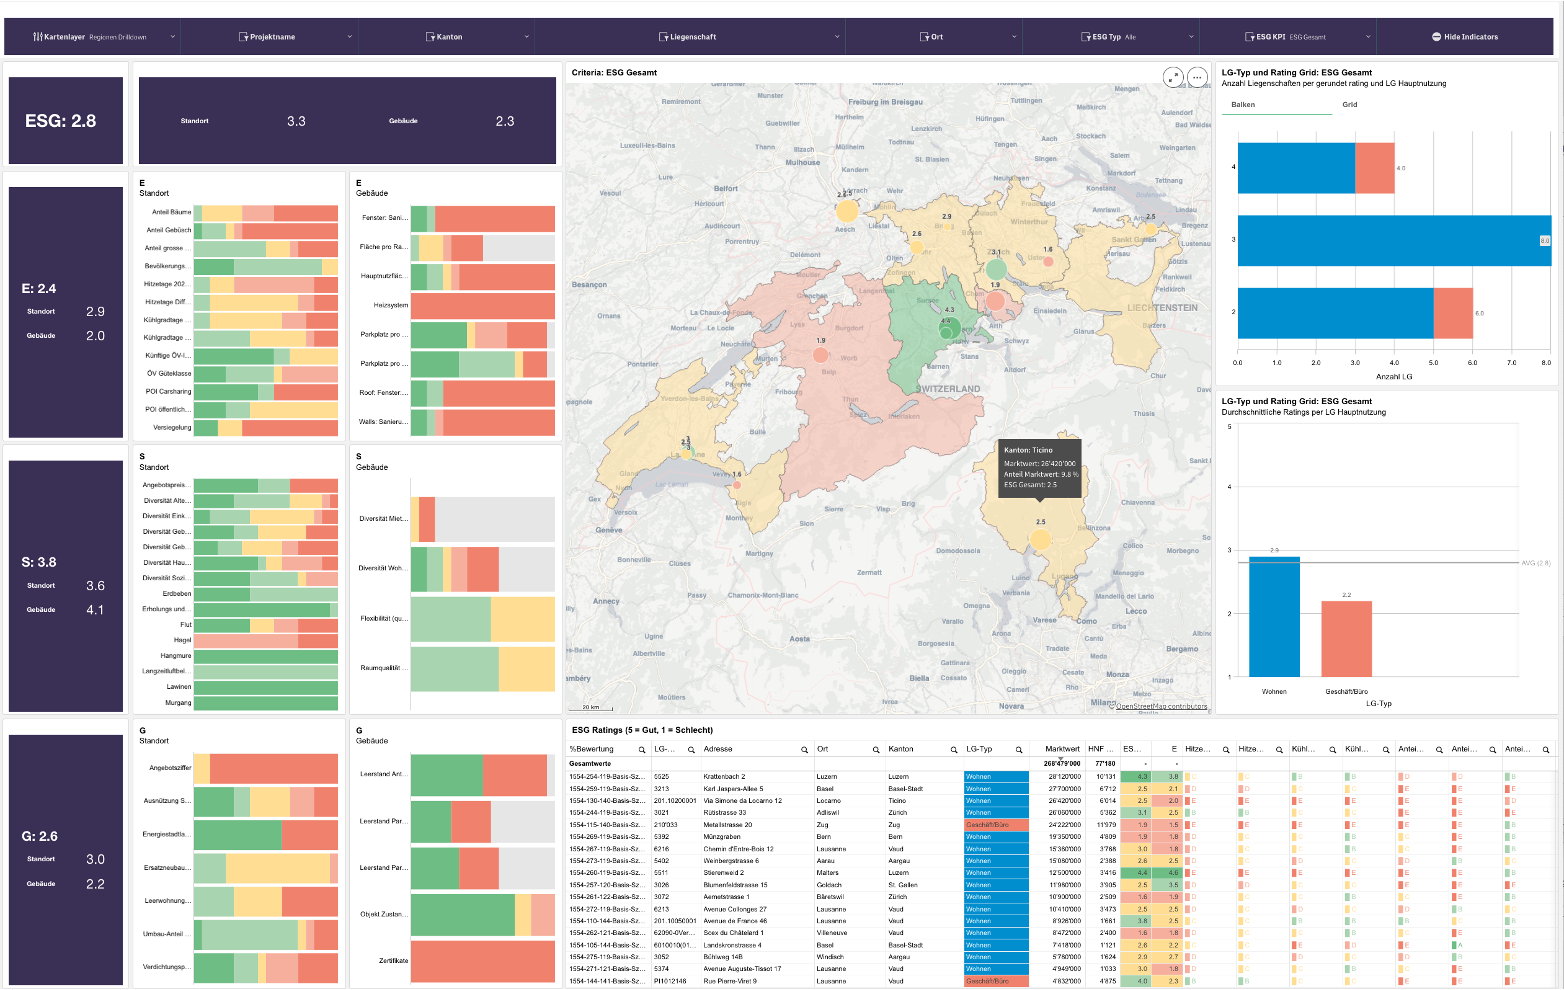Click Chemin d'Entre-Bois 12 cell
This screenshot has height=990, width=1564.
(x=738, y=849)
